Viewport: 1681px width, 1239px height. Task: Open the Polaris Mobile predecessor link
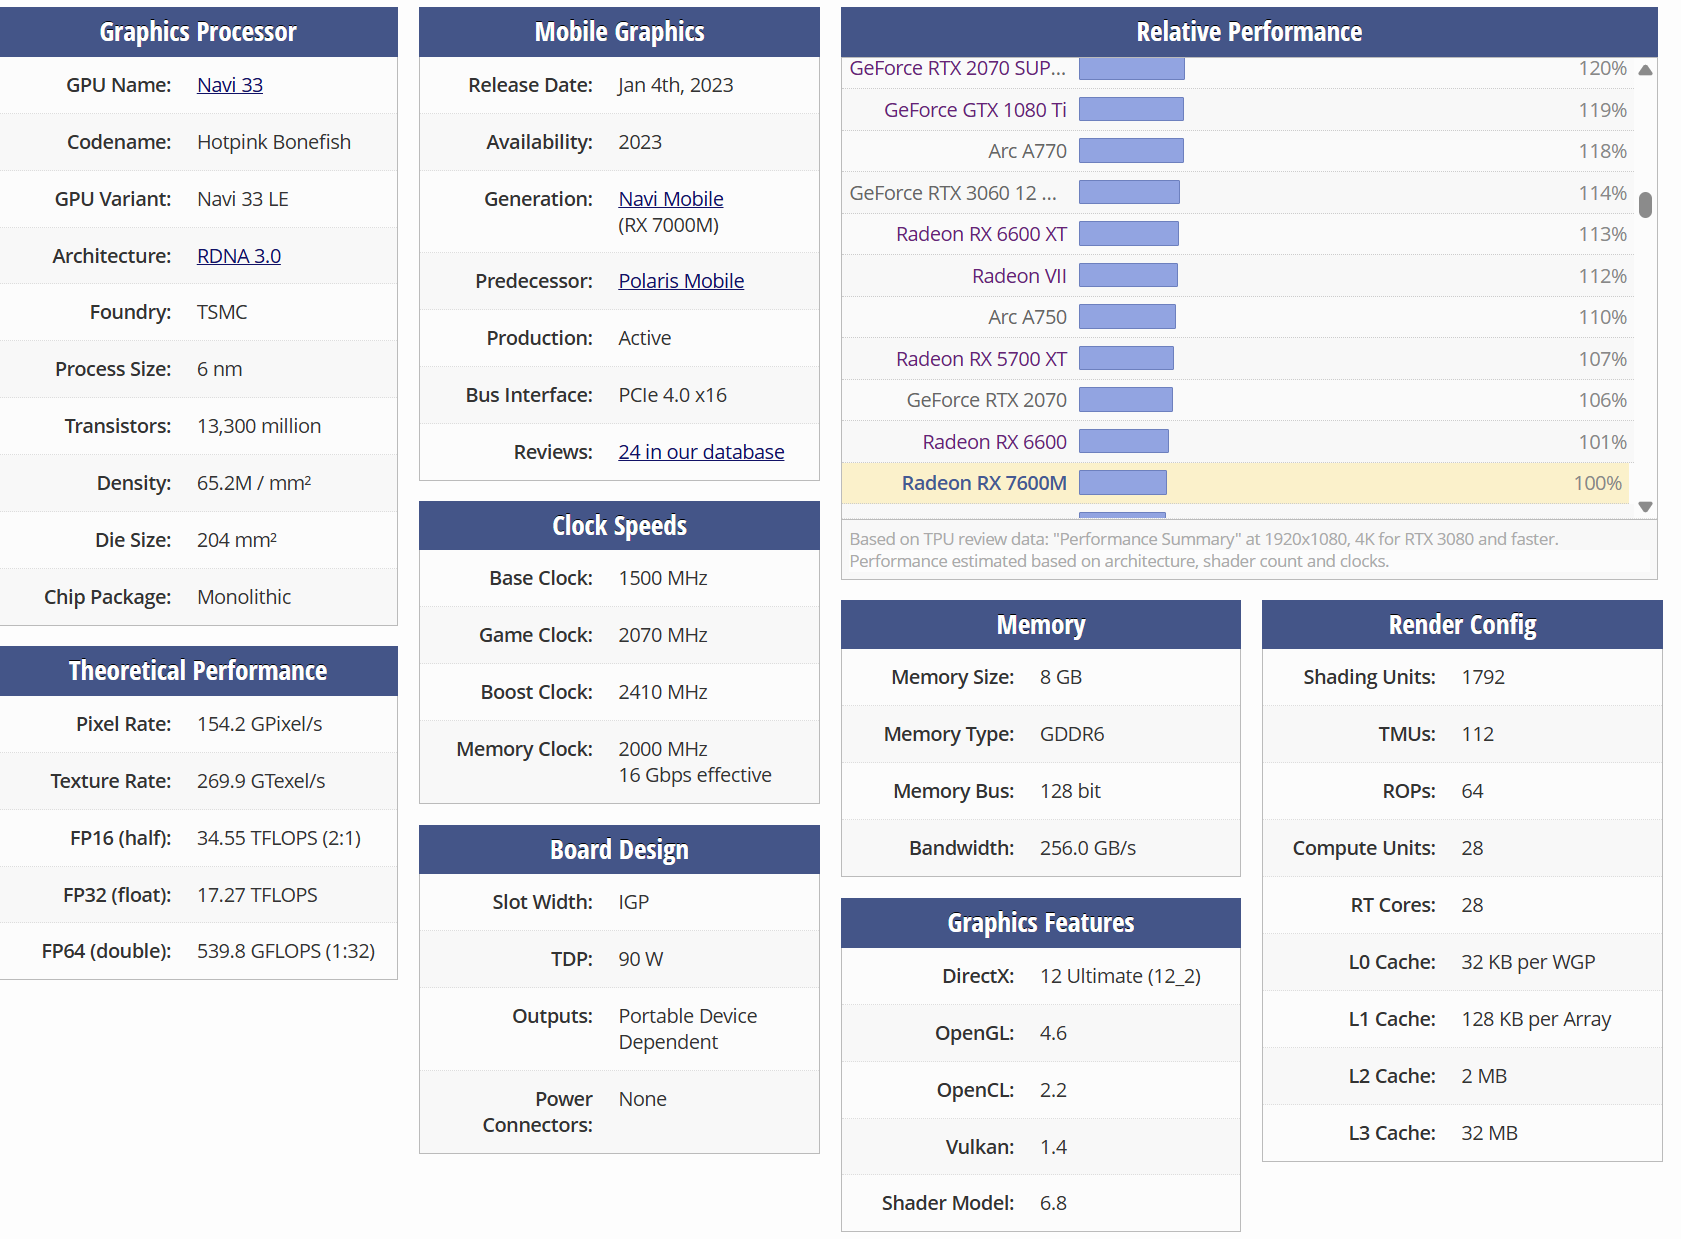tap(680, 281)
